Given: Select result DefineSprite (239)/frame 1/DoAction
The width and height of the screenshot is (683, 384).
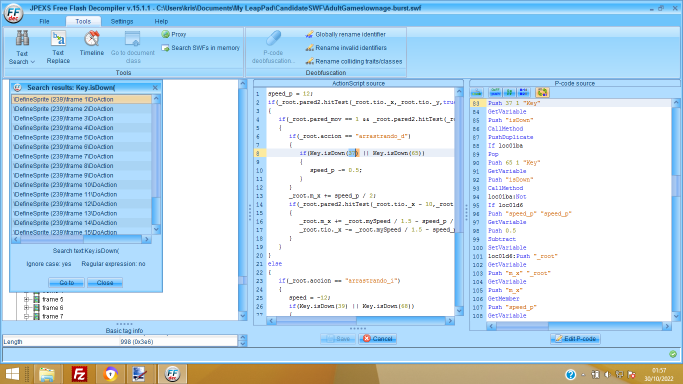Looking at the screenshot, I should pos(81,99).
